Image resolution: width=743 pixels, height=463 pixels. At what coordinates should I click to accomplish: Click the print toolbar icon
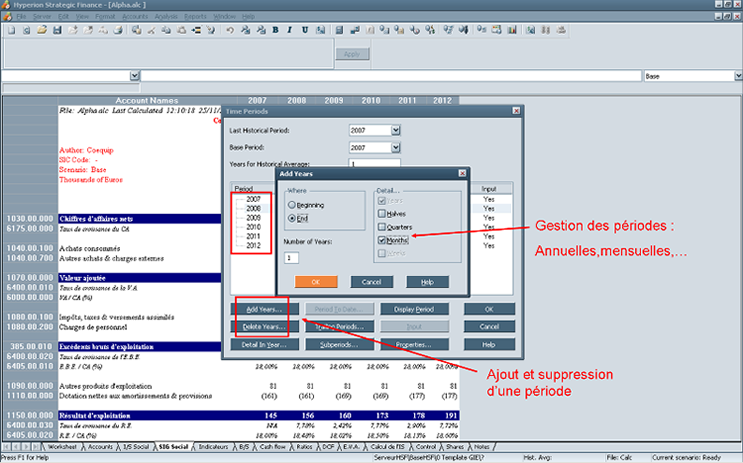[118, 30]
